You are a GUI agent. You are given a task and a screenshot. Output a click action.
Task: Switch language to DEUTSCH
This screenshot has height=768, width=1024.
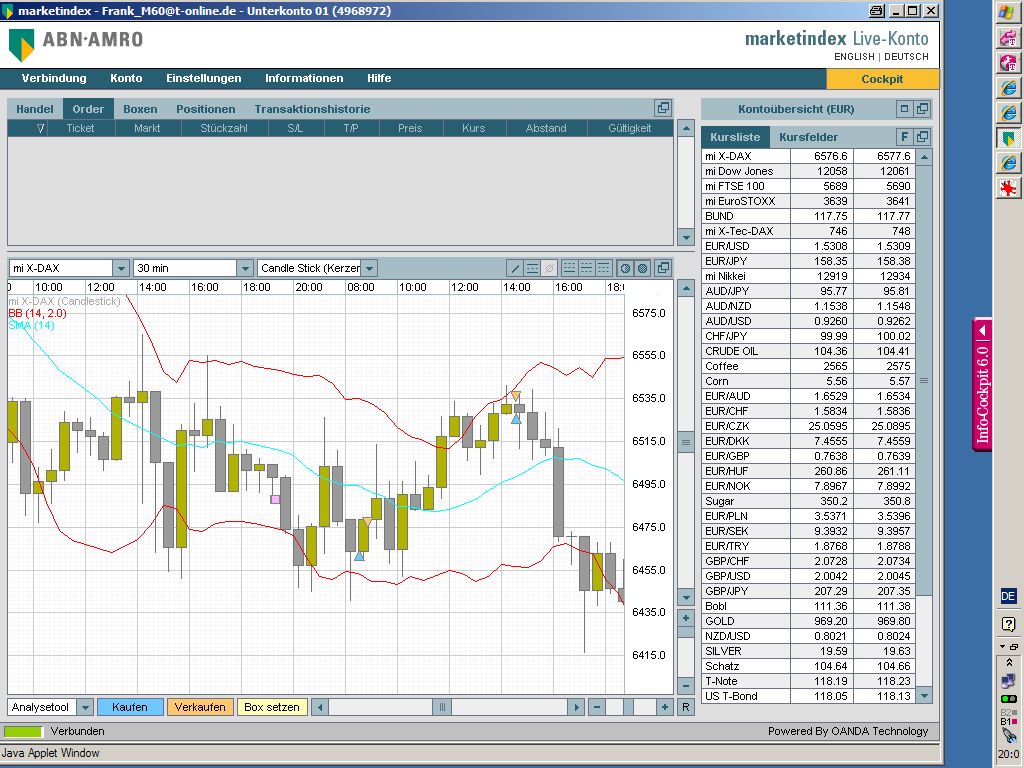[906, 57]
